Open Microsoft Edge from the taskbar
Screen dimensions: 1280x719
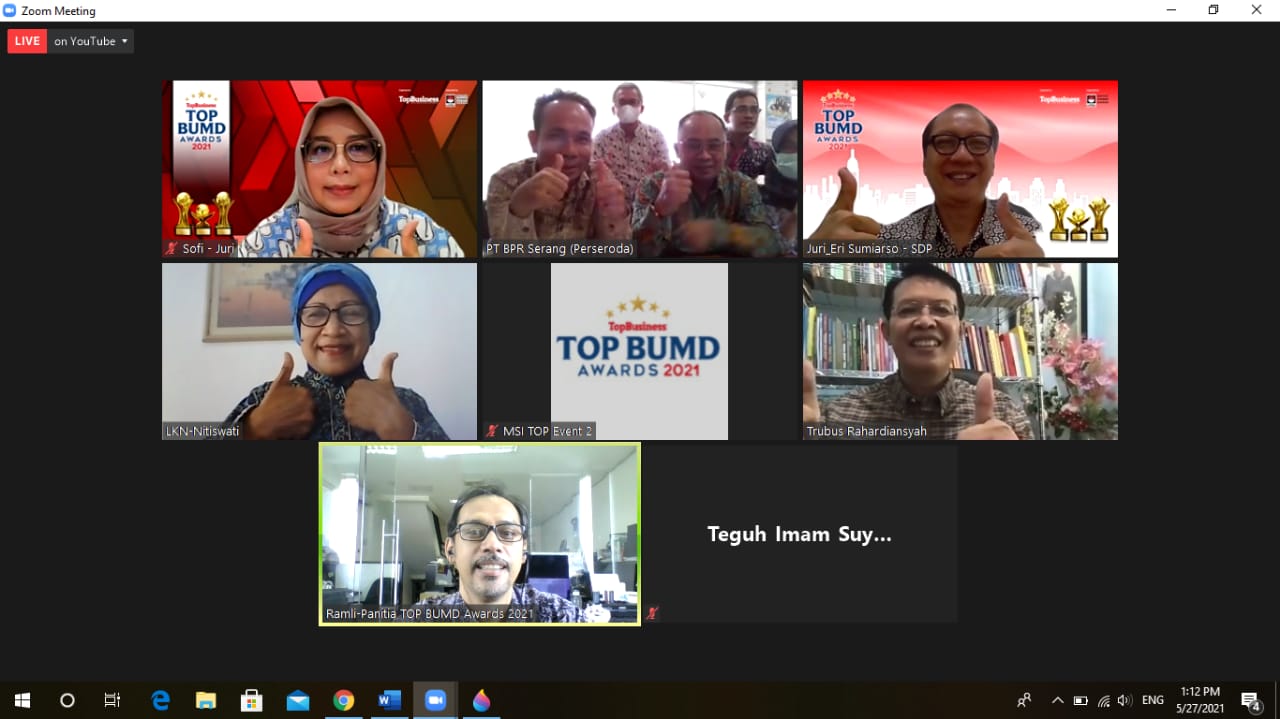pos(160,700)
